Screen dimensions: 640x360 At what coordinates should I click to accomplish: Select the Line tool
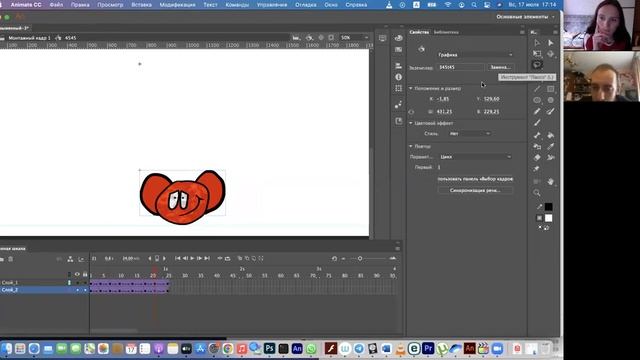pos(537,89)
